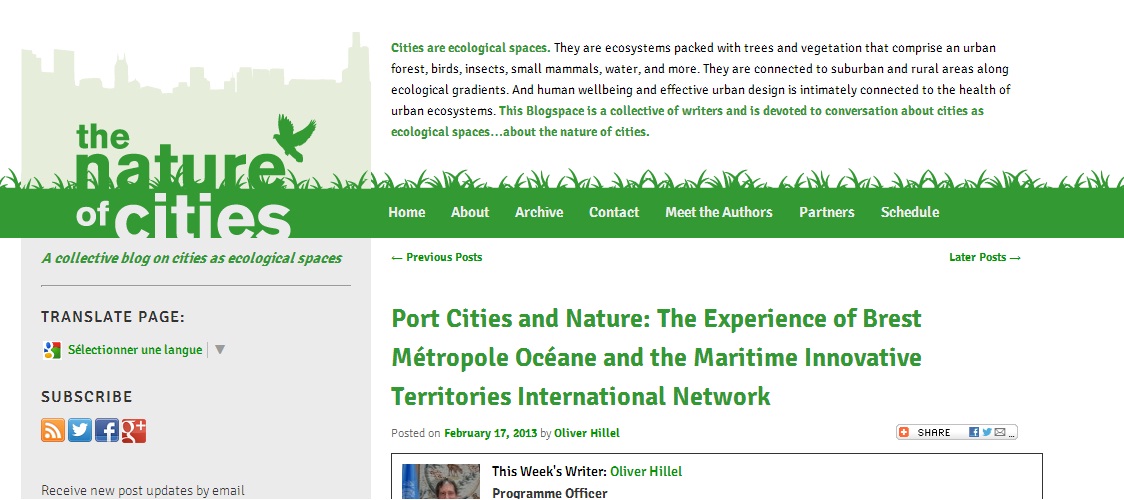Image resolution: width=1124 pixels, height=500 pixels.
Task: Open the Schedule menu item
Action: pyautogui.click(x=910, y=212)
